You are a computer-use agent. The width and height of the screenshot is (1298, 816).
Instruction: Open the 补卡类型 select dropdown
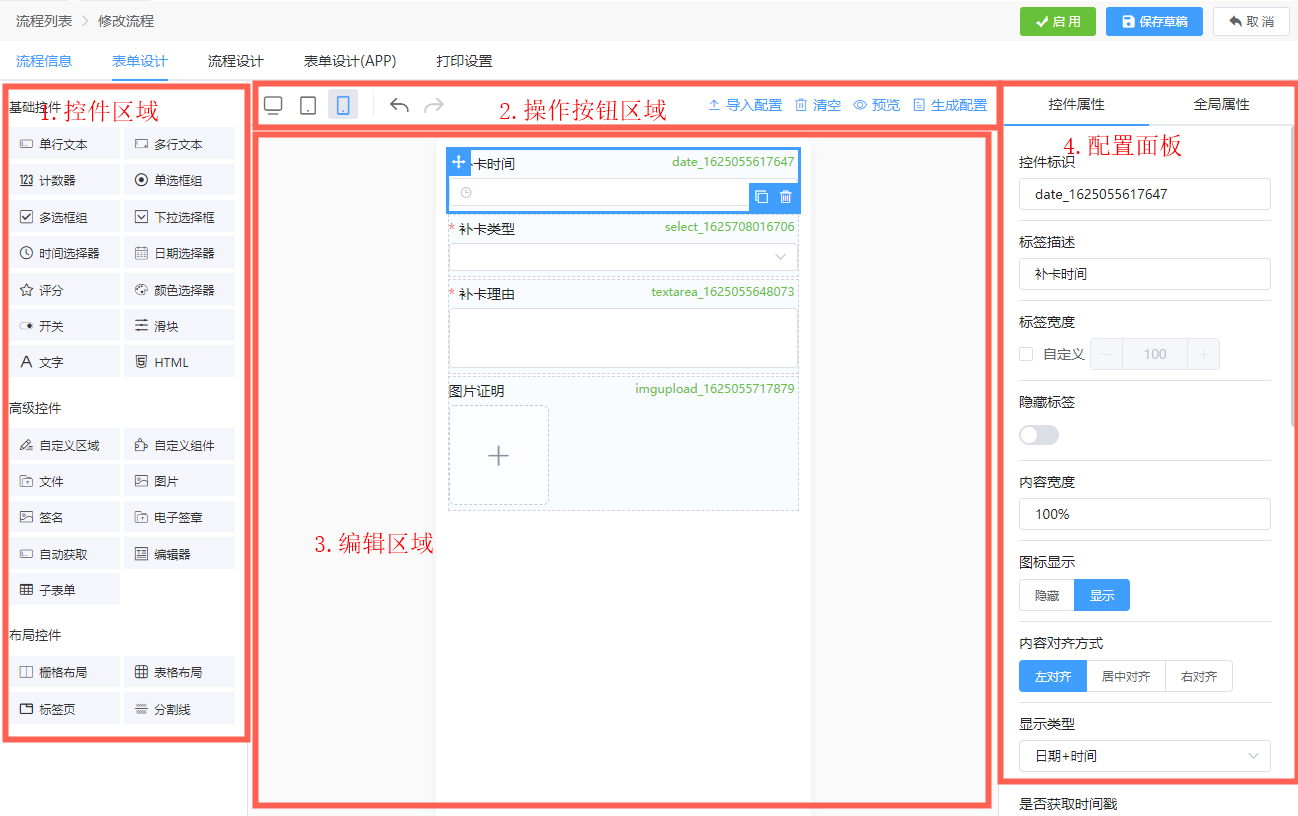click(623, 257)
